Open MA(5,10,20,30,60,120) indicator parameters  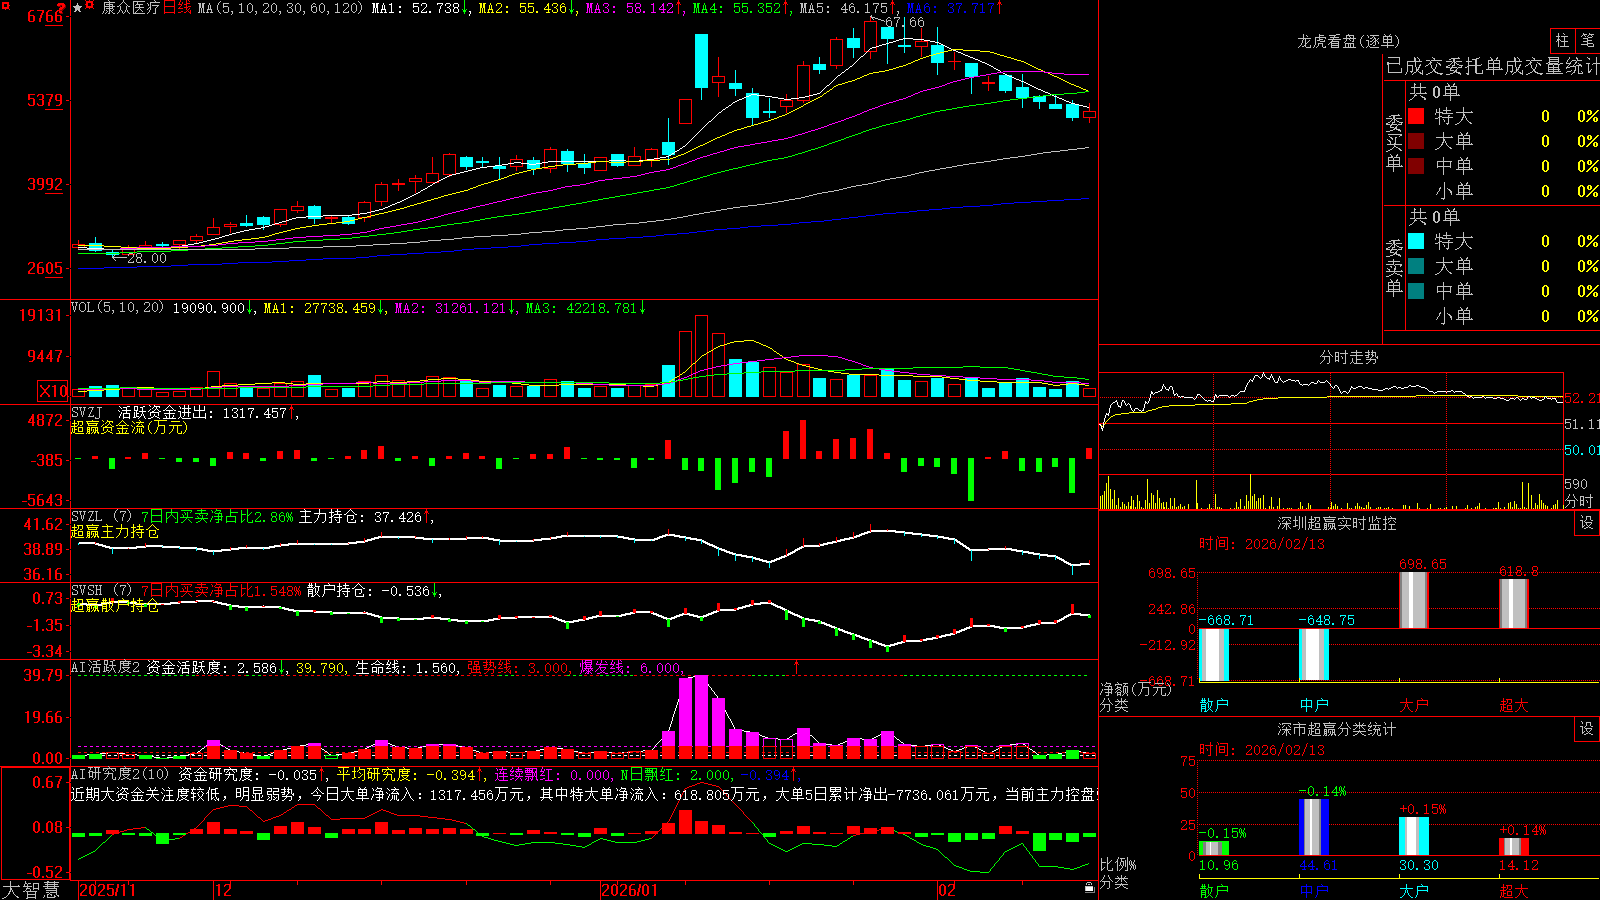(280, 8)
